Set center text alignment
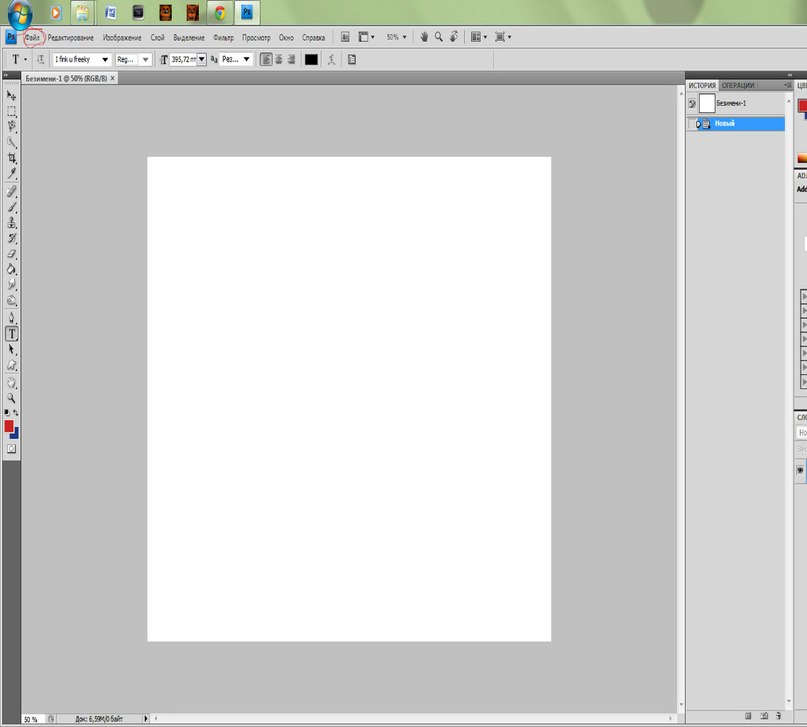The width and height of the screenshot is (807, 727). click(278, 60)
